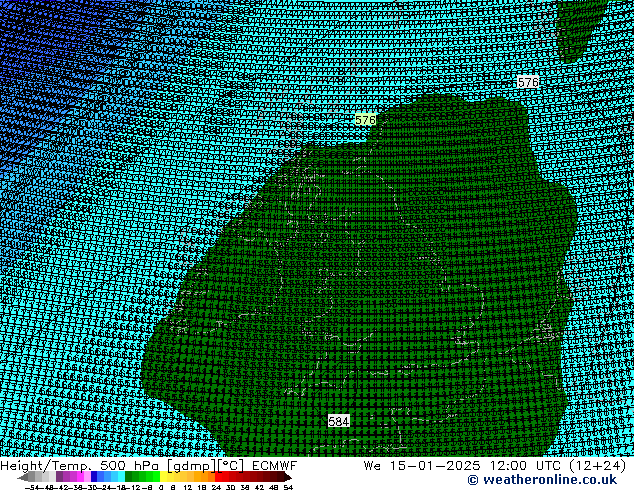Click the '[°C]' unit label
634x490 pixels.
(x=230, y=466)
